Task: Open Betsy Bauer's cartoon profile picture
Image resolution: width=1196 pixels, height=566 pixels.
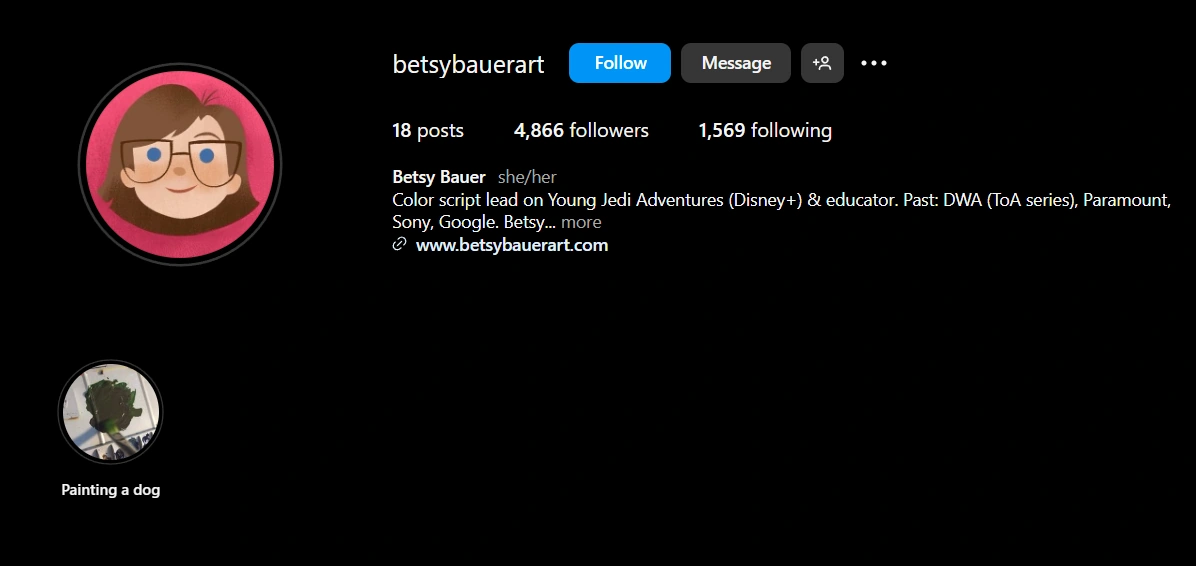Action: tap(180, 165)
